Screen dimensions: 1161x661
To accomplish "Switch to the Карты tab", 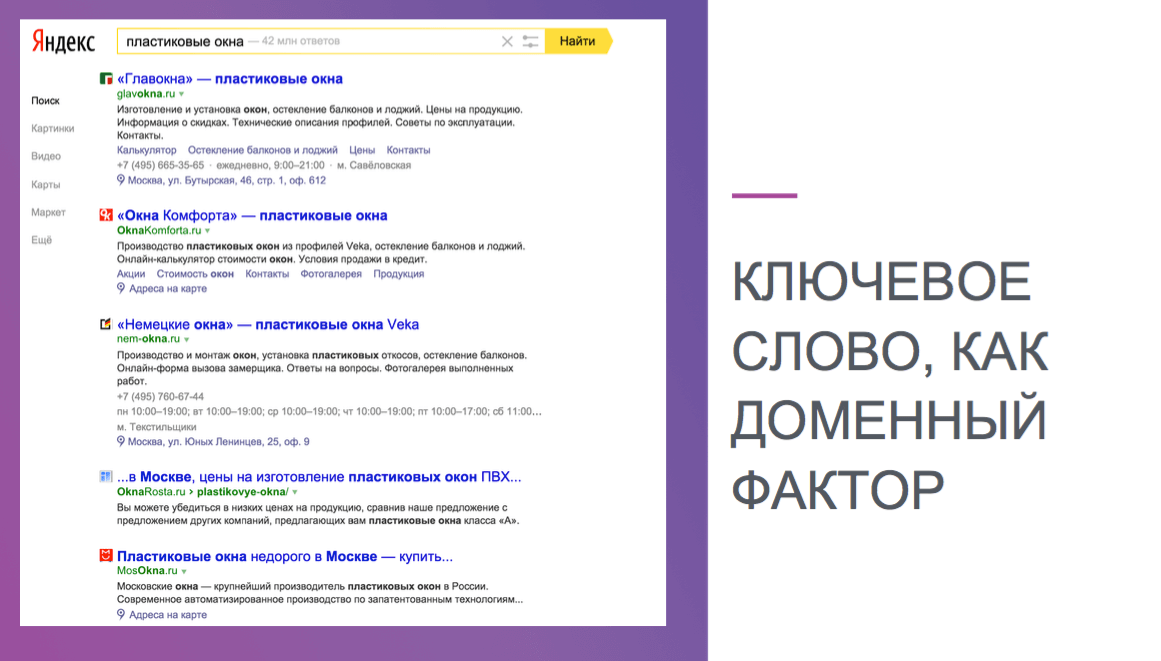I will tap(46, 184).
